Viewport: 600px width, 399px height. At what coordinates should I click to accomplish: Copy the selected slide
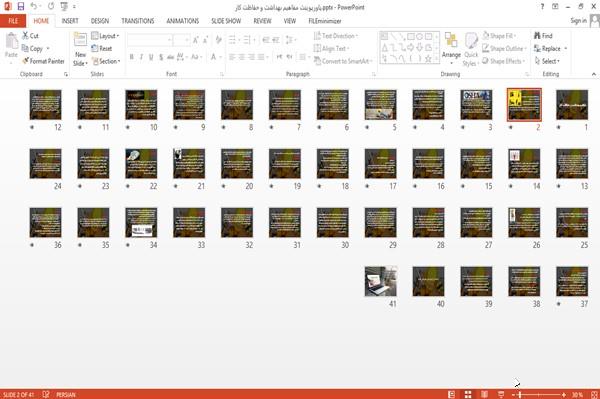coord(32,49)
